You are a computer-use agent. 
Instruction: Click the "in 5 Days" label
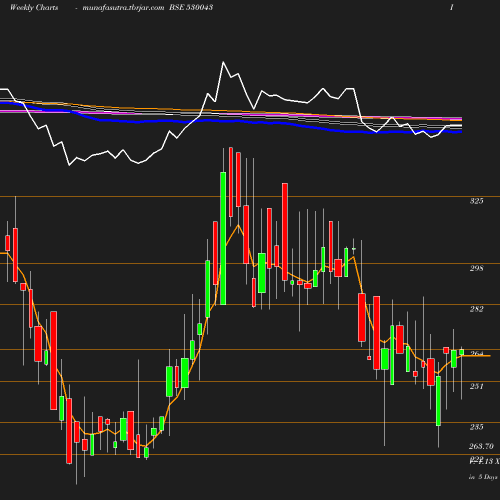click(x=483, y=477)
